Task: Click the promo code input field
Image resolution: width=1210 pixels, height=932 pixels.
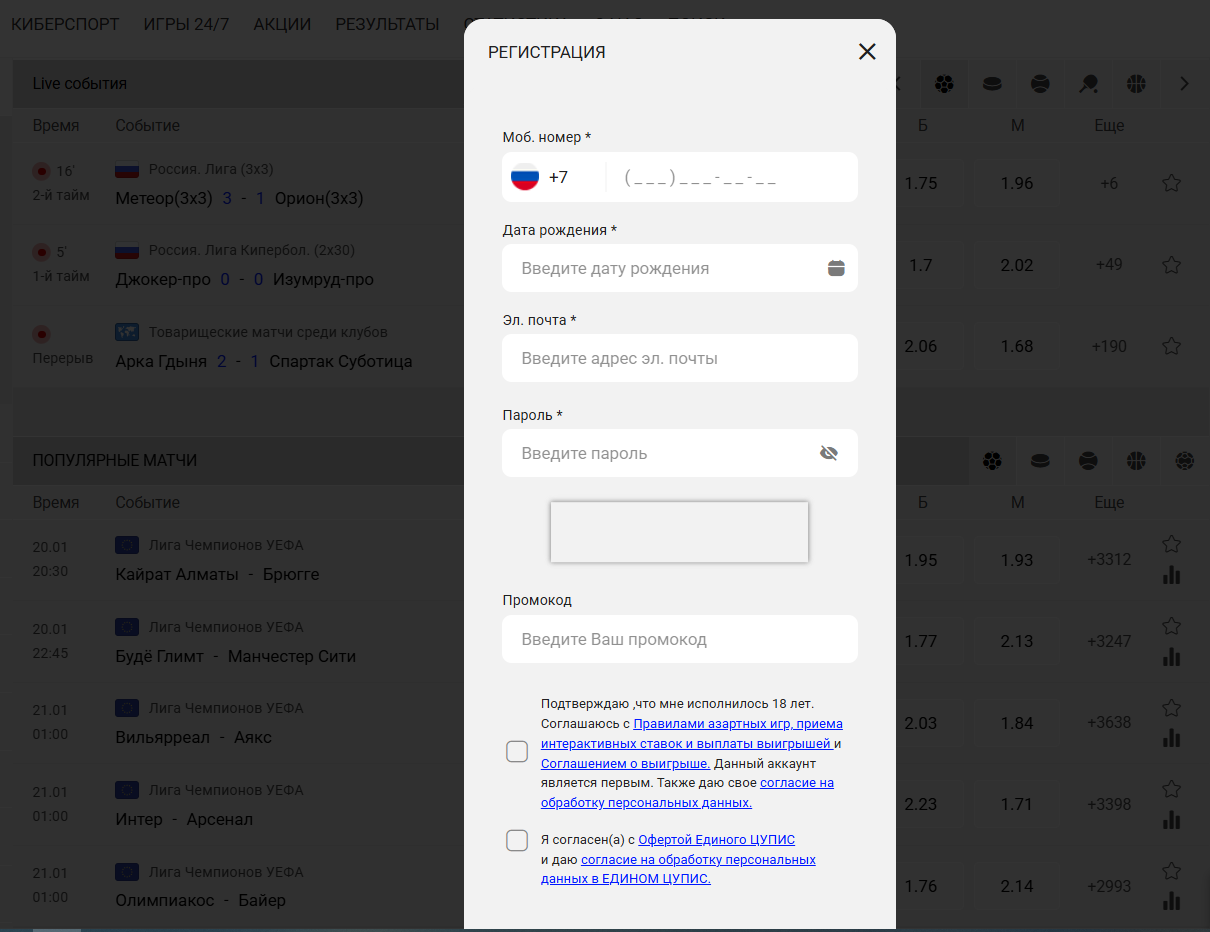Action: (x=679, y=639)
